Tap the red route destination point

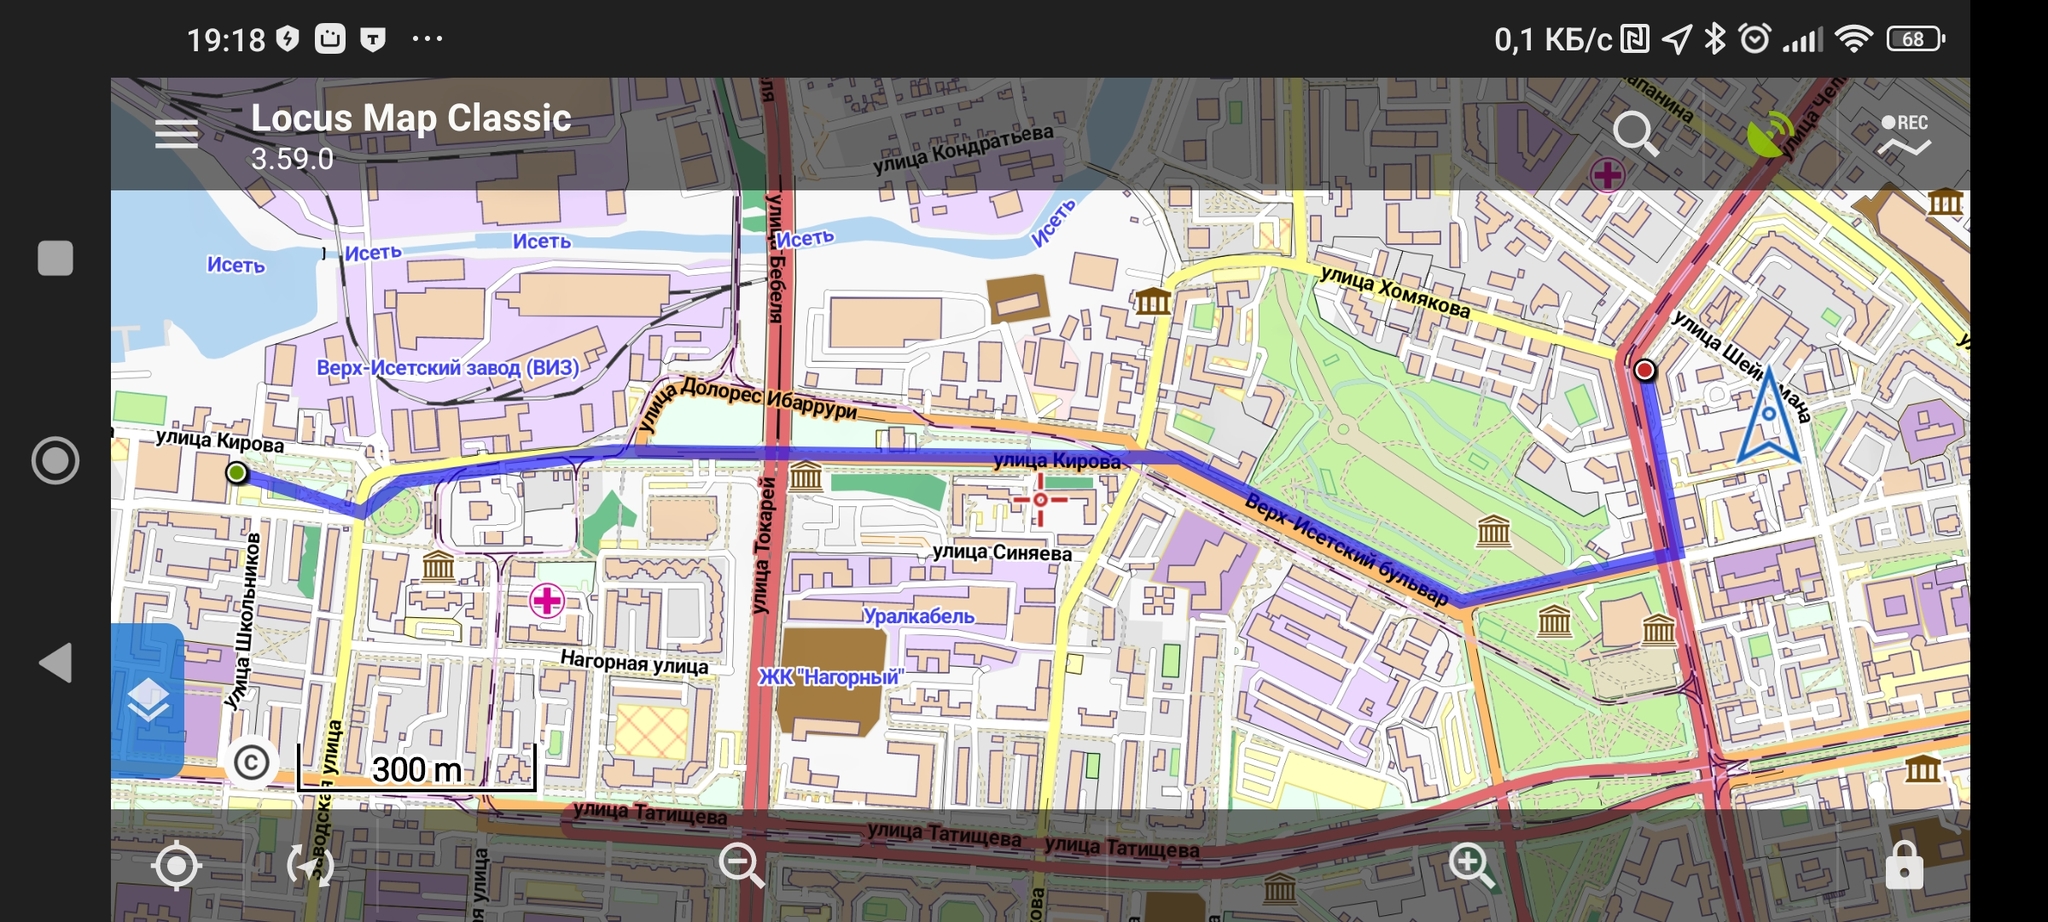(x=1644, y=371)
